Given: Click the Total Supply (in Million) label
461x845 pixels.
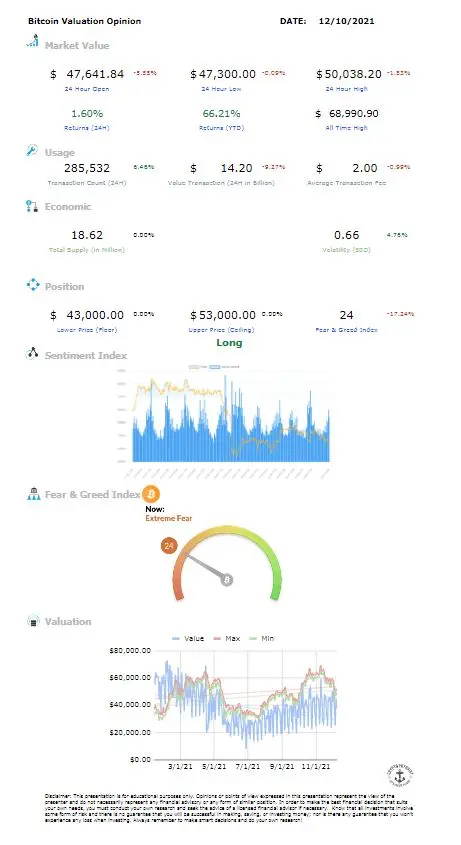Looking at the screenshot, I should tap(87, 250).
